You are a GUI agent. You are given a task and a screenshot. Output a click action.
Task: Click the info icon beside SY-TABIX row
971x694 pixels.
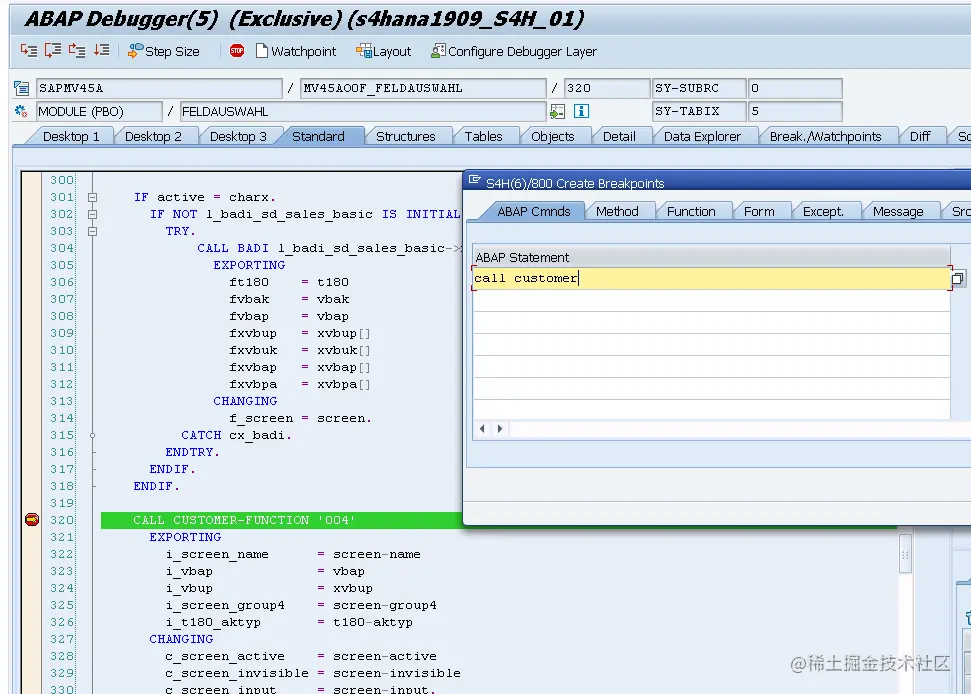pyautogui.click(x=580, y=111)
